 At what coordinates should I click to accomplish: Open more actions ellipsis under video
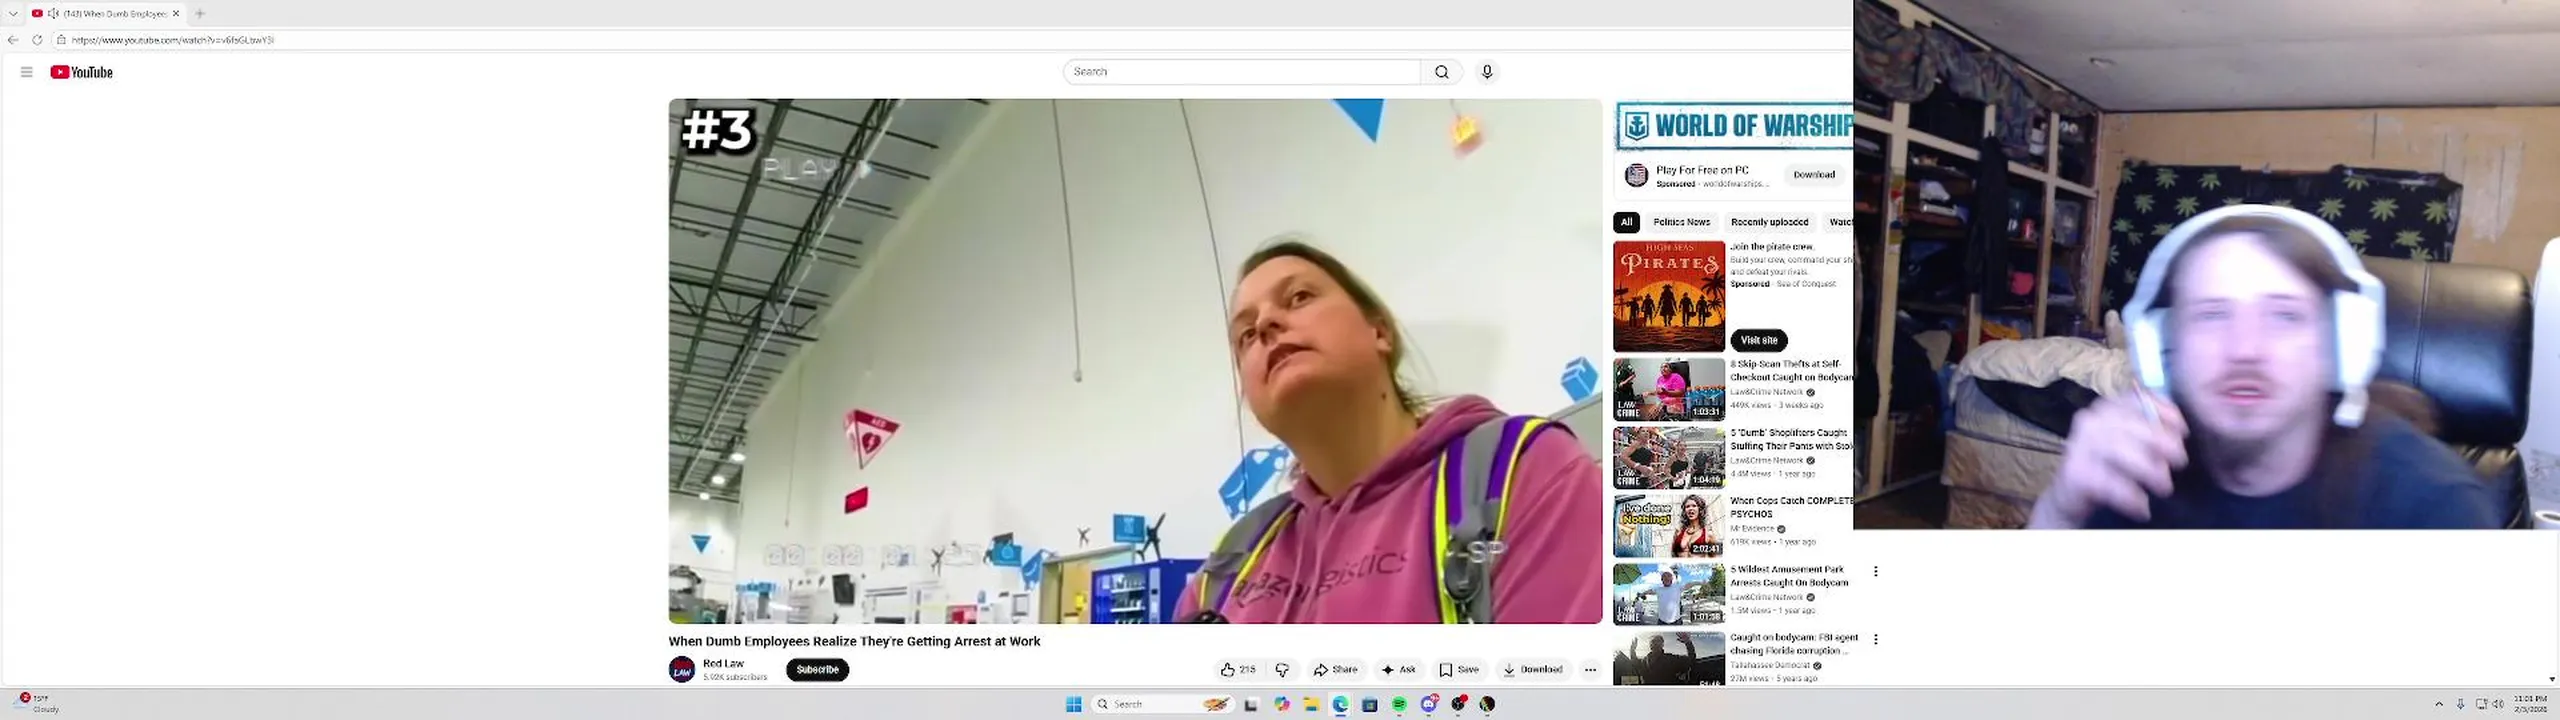click(1590, 670)
